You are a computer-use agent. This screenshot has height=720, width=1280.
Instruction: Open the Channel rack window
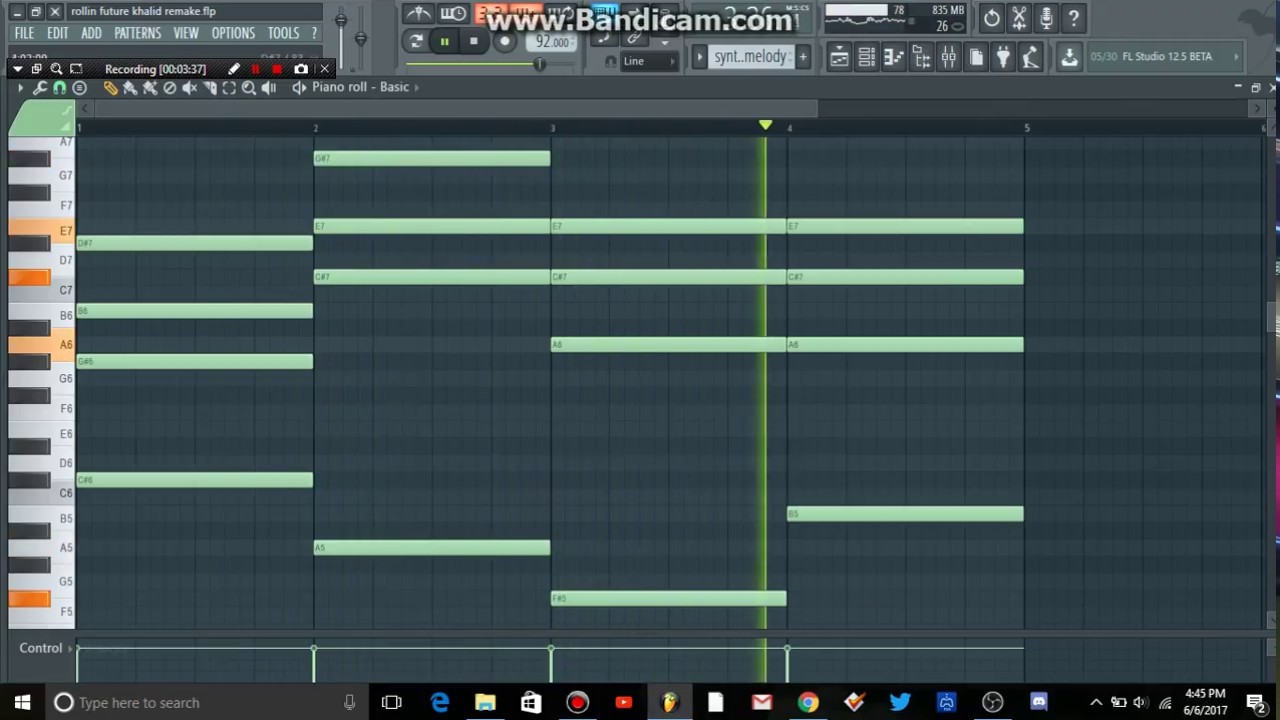point(867,57)
